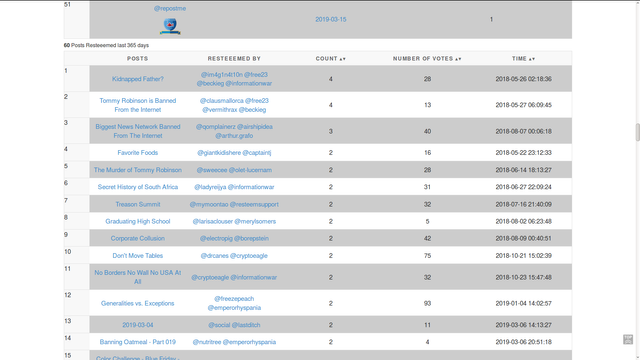Visit @borepstein profile
This screenshot has height=360, width=640.
click(x=251, y=238)
